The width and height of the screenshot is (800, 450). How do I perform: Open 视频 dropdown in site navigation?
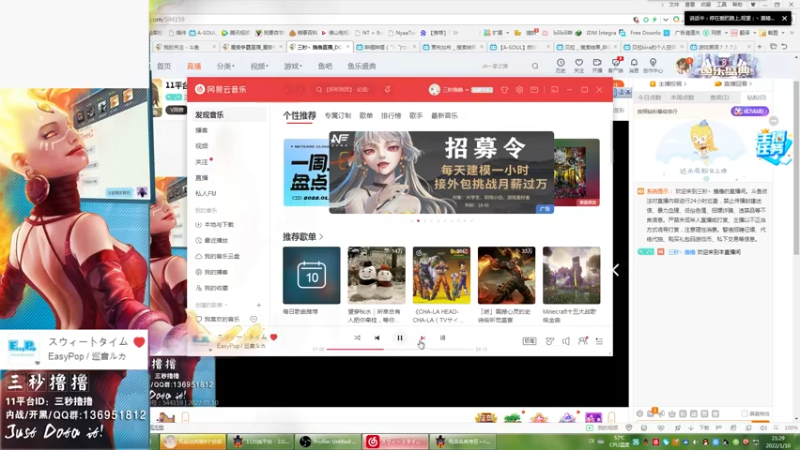point(259,66)
